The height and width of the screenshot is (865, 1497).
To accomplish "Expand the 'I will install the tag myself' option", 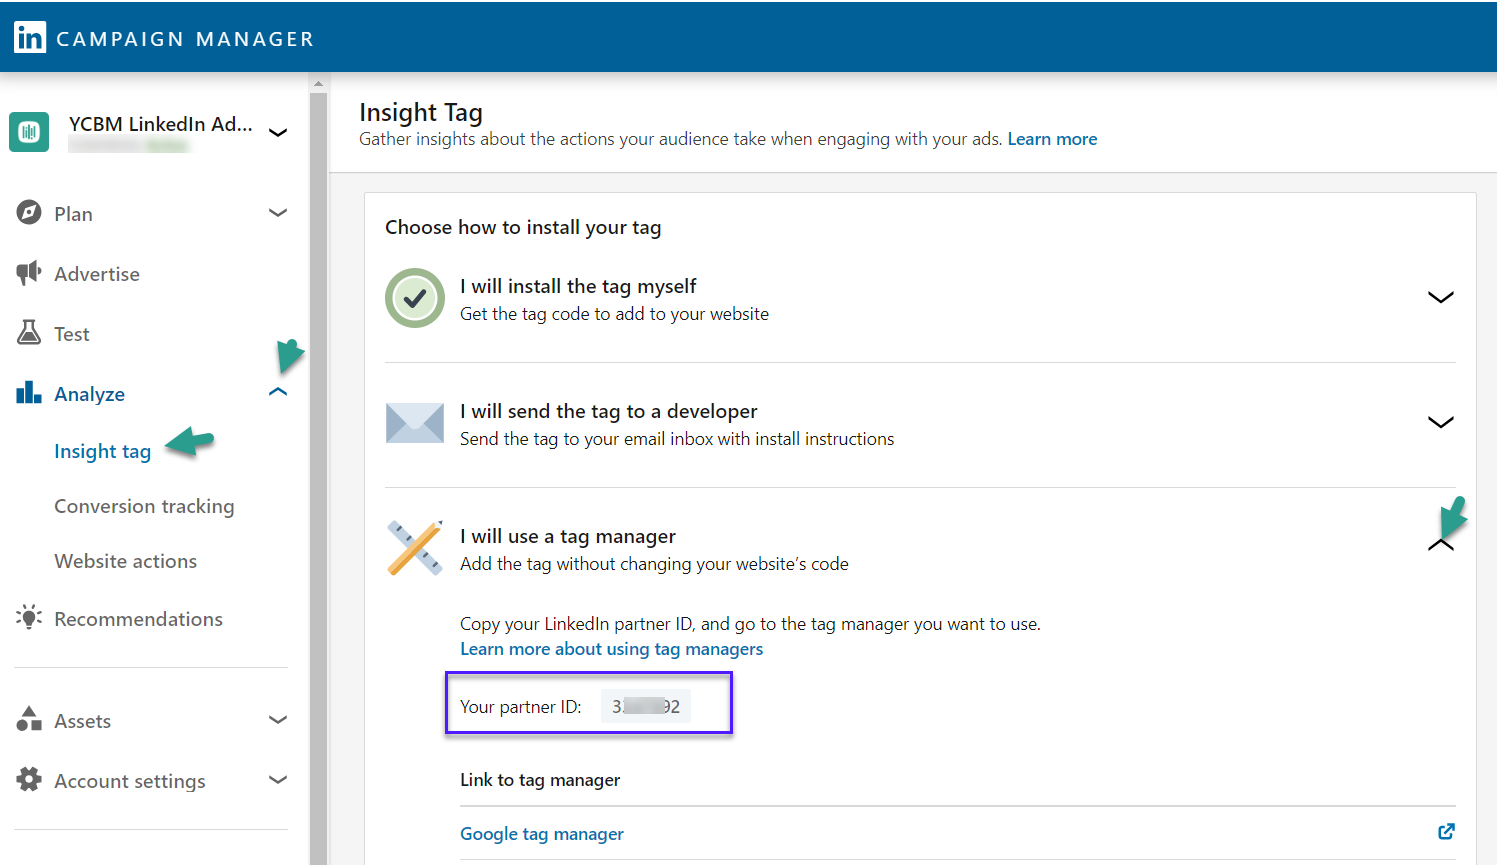I will tap(1440, 297).
